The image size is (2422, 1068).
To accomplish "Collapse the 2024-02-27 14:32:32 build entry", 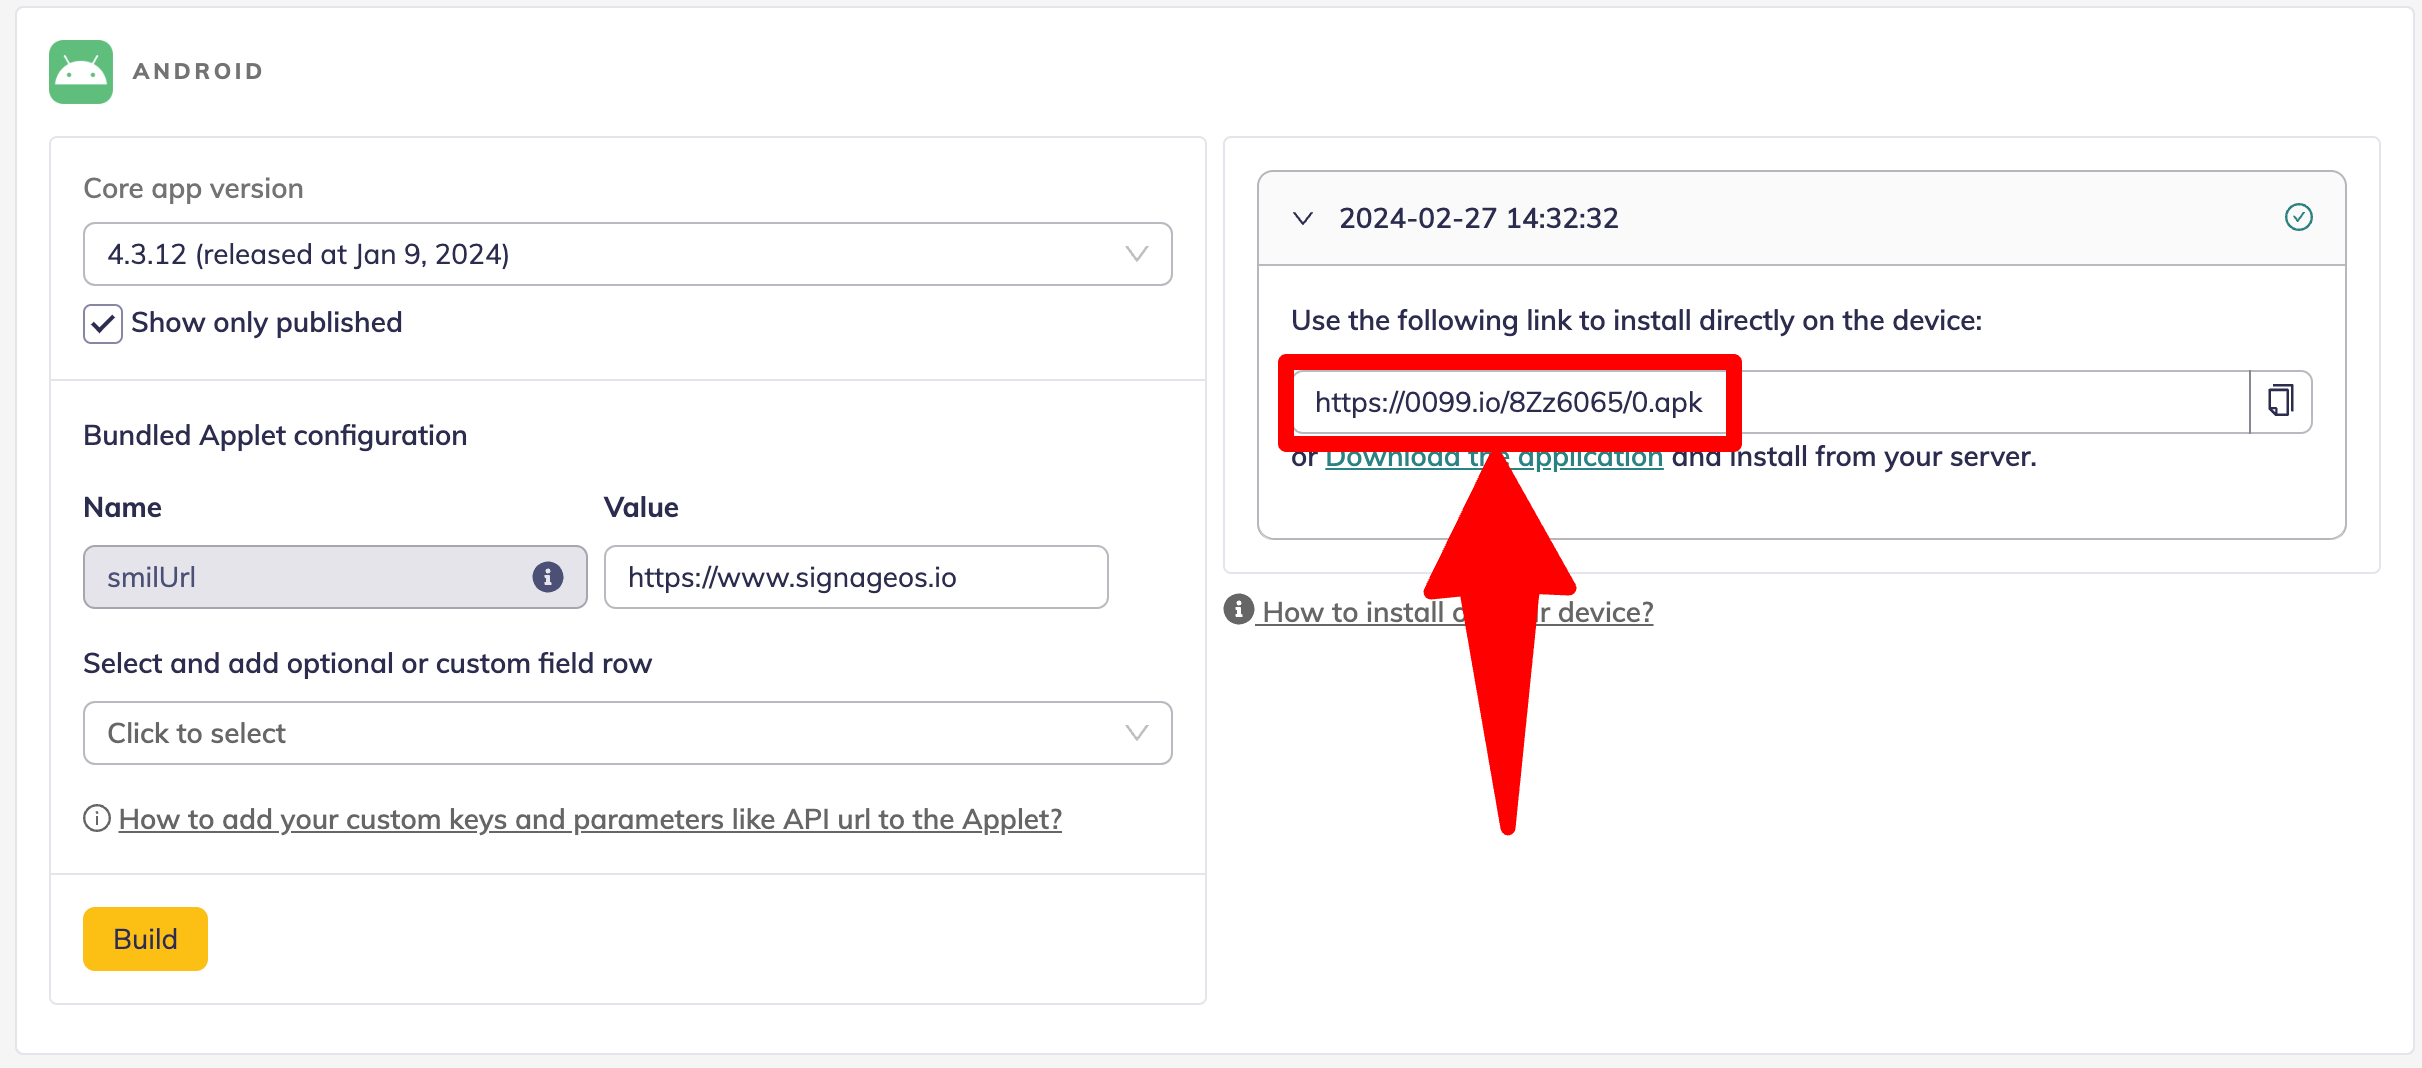I will point(1302,218).
